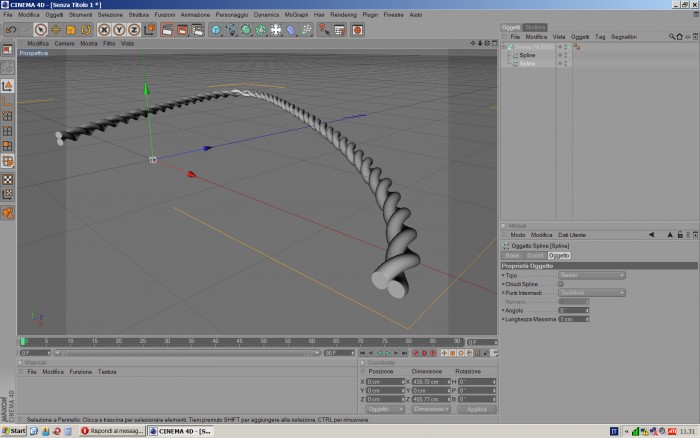
Task: Select the Move tool icon
Action: (55, 30)
